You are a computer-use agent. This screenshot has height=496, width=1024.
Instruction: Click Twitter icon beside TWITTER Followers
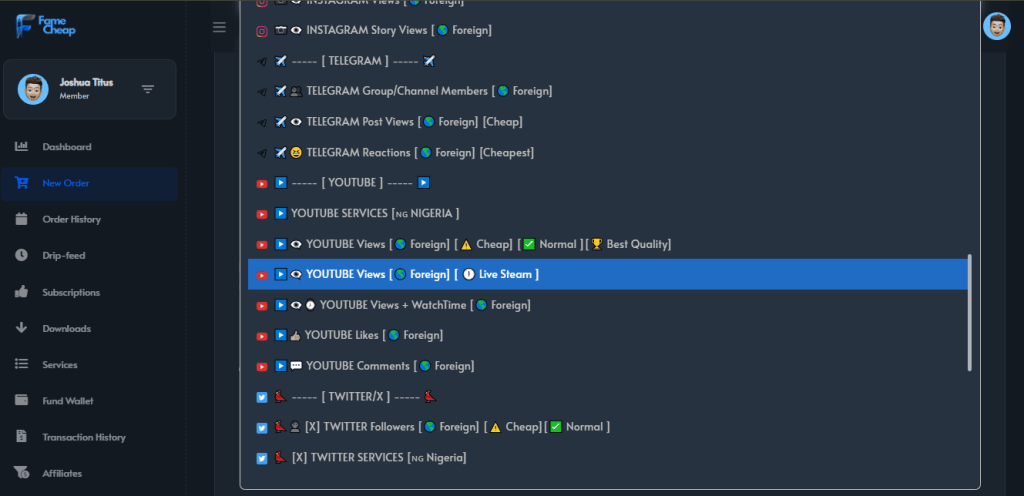(262, 428)
